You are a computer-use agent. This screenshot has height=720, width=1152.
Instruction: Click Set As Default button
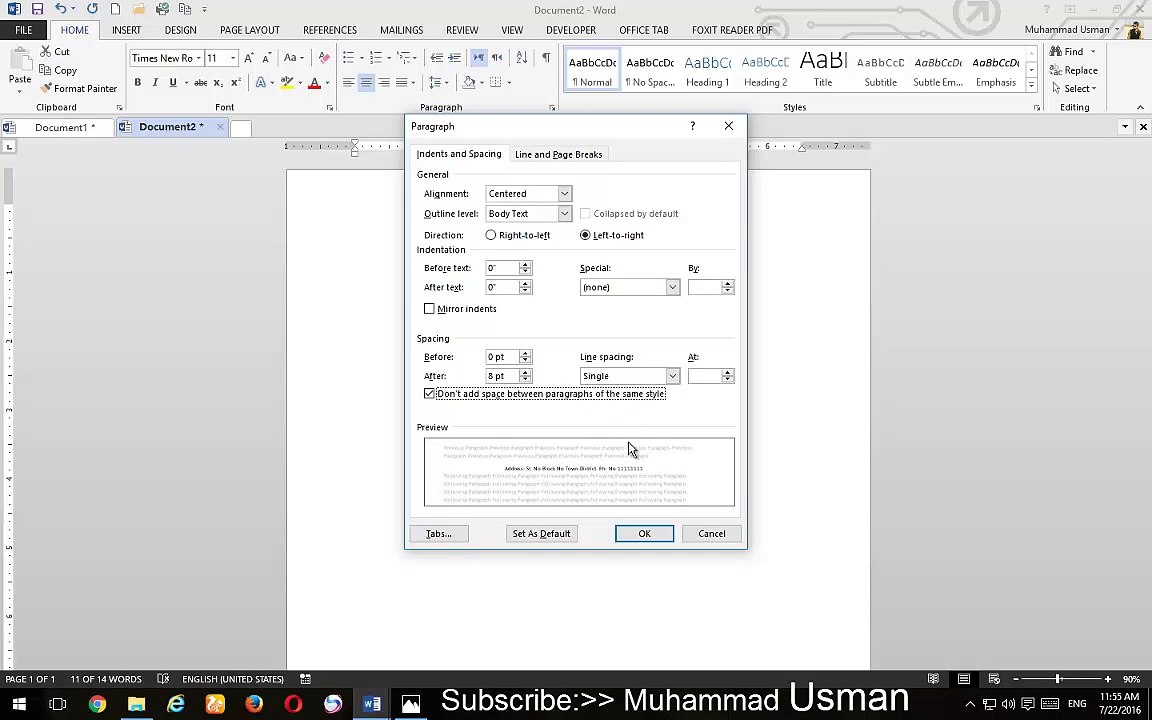tap(541, 533)
